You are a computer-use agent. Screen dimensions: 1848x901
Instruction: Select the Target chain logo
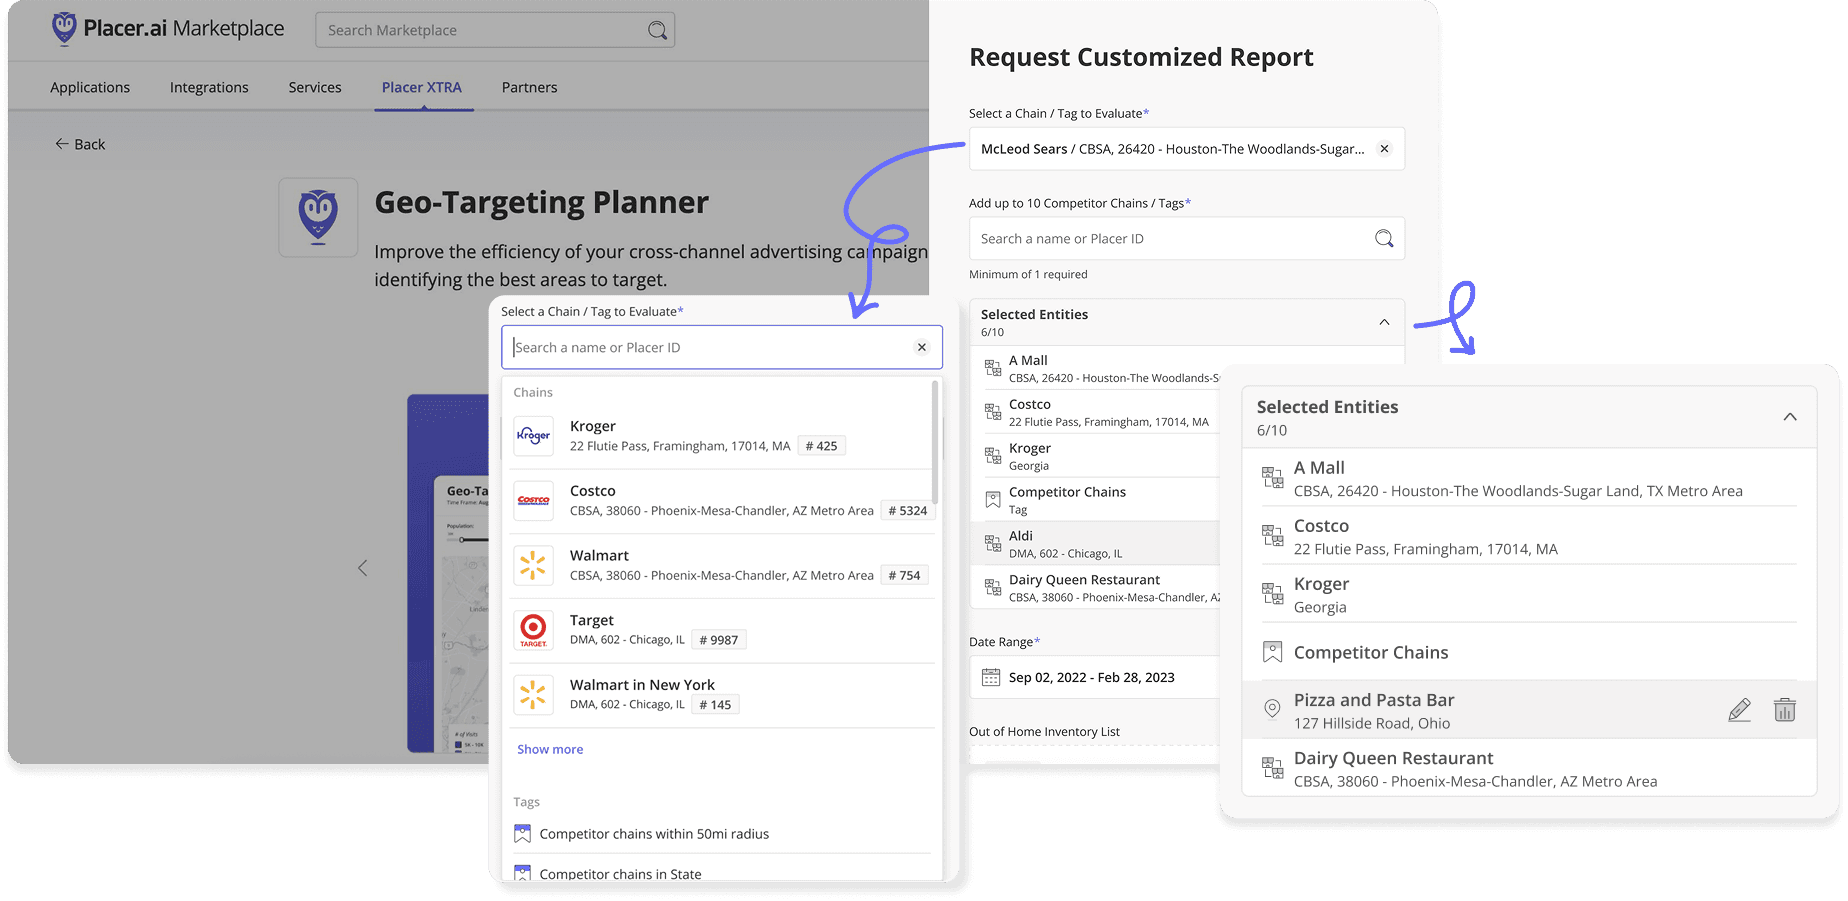pos(534,630)
